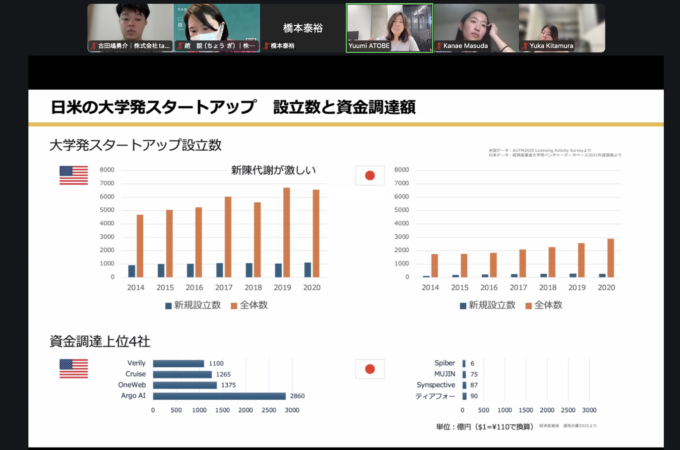Click Kanae Masuda's video tile
Viewport: 680px width, 450px height.
click(x=474, y=27)
